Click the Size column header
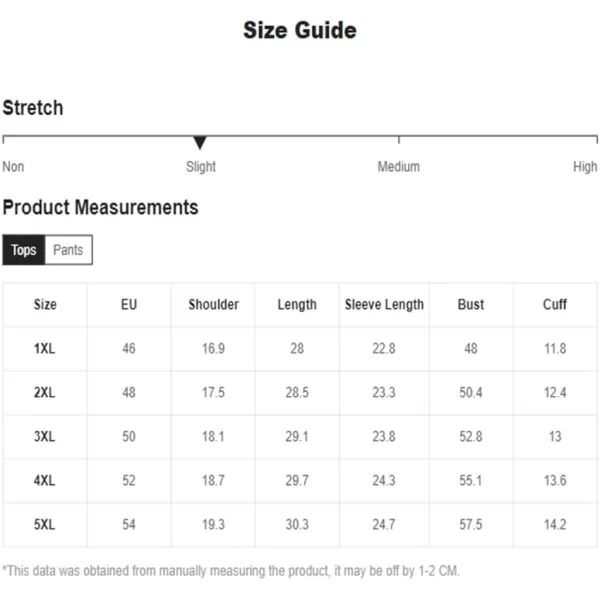600x600 pixels. click(45, 305)
